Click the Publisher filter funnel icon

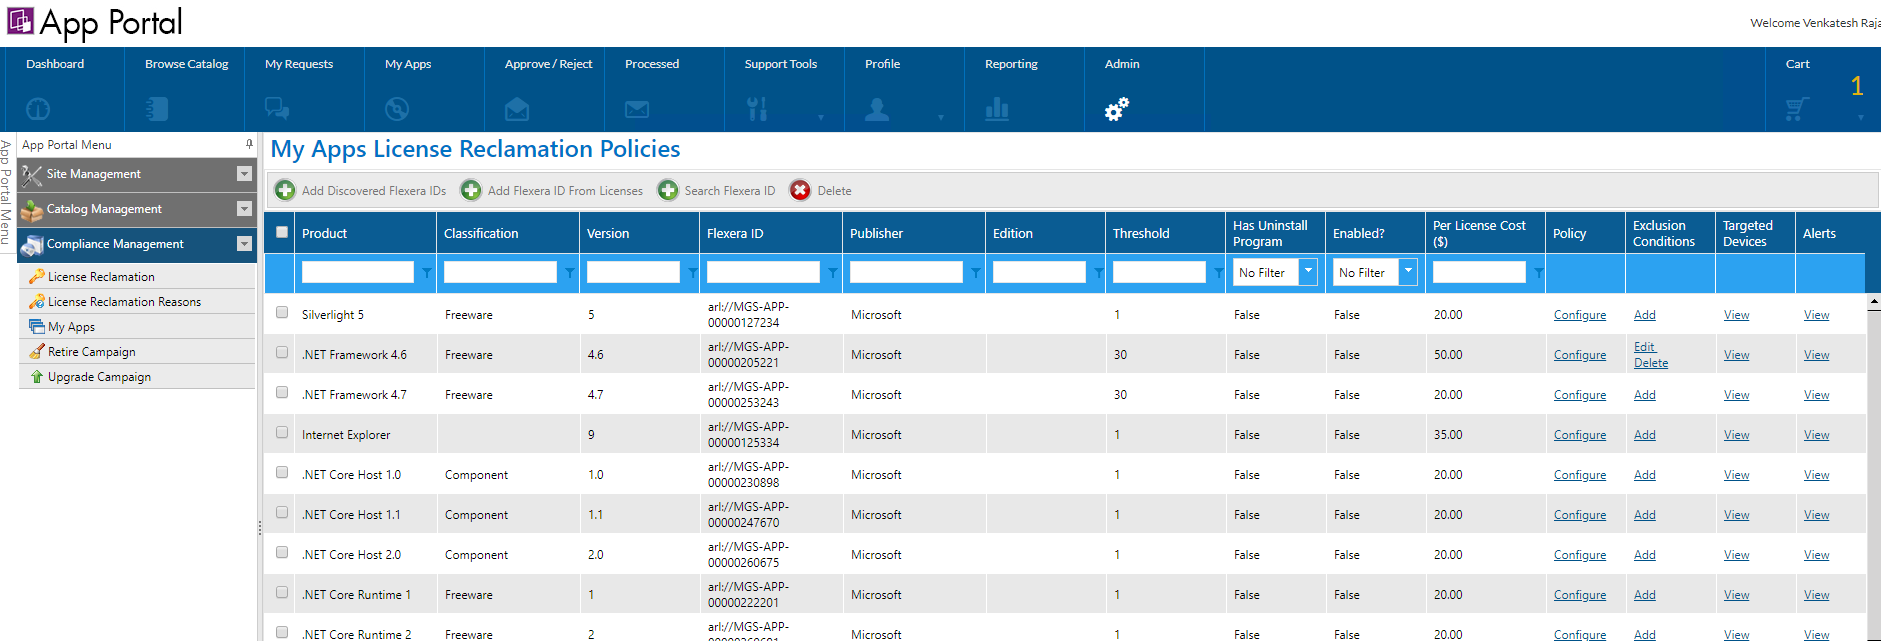click(x=976, y=272)
